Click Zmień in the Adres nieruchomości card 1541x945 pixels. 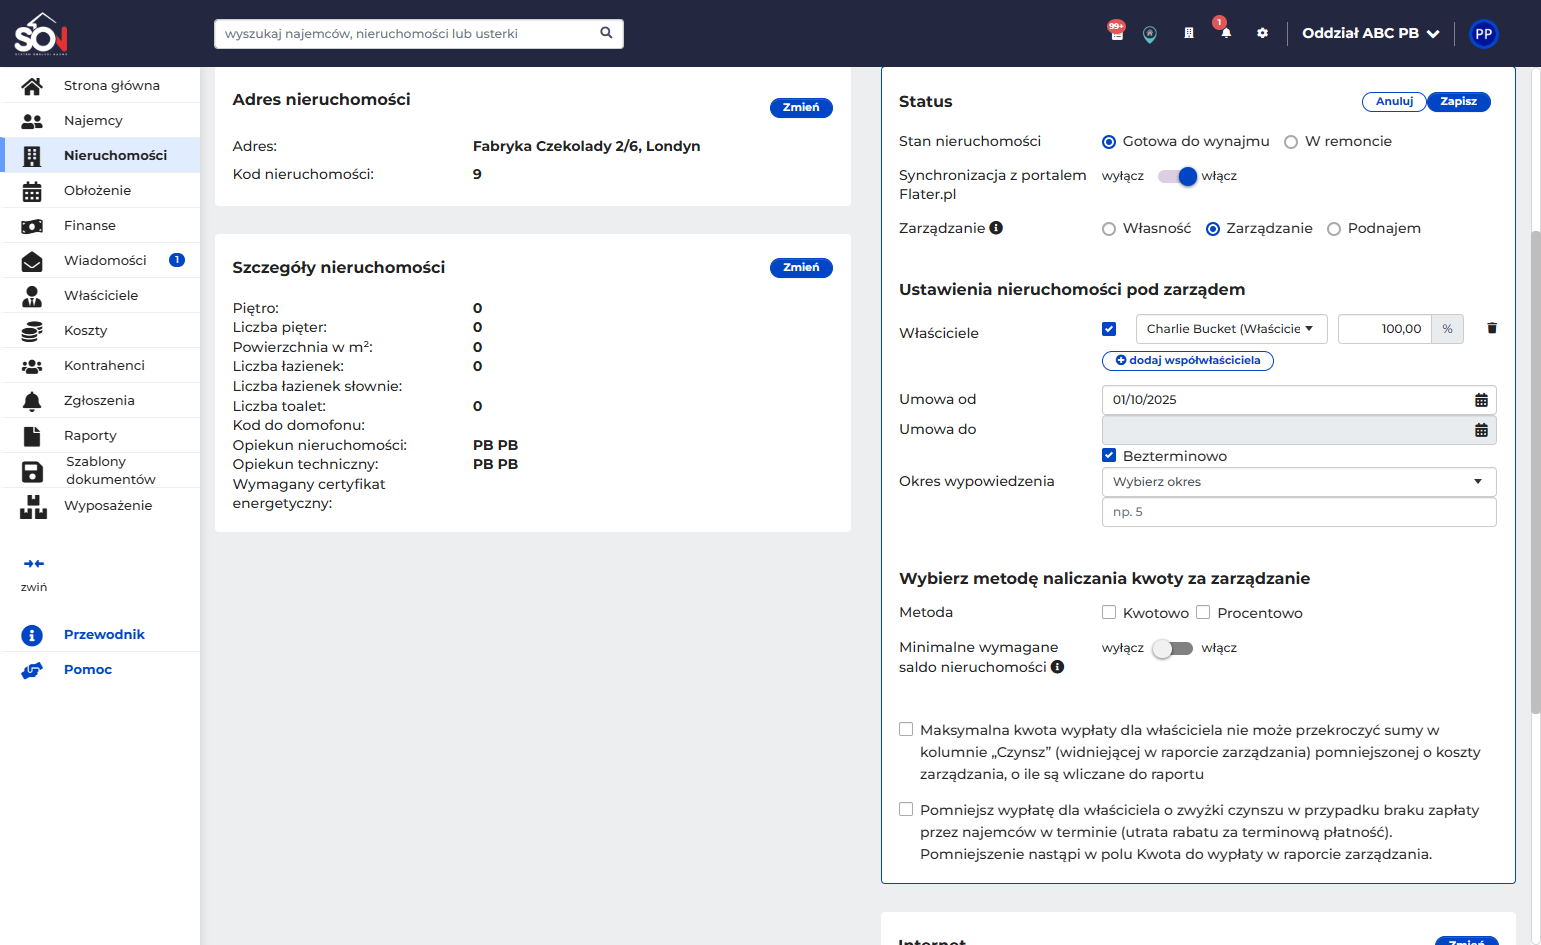[x=801, y=108]
